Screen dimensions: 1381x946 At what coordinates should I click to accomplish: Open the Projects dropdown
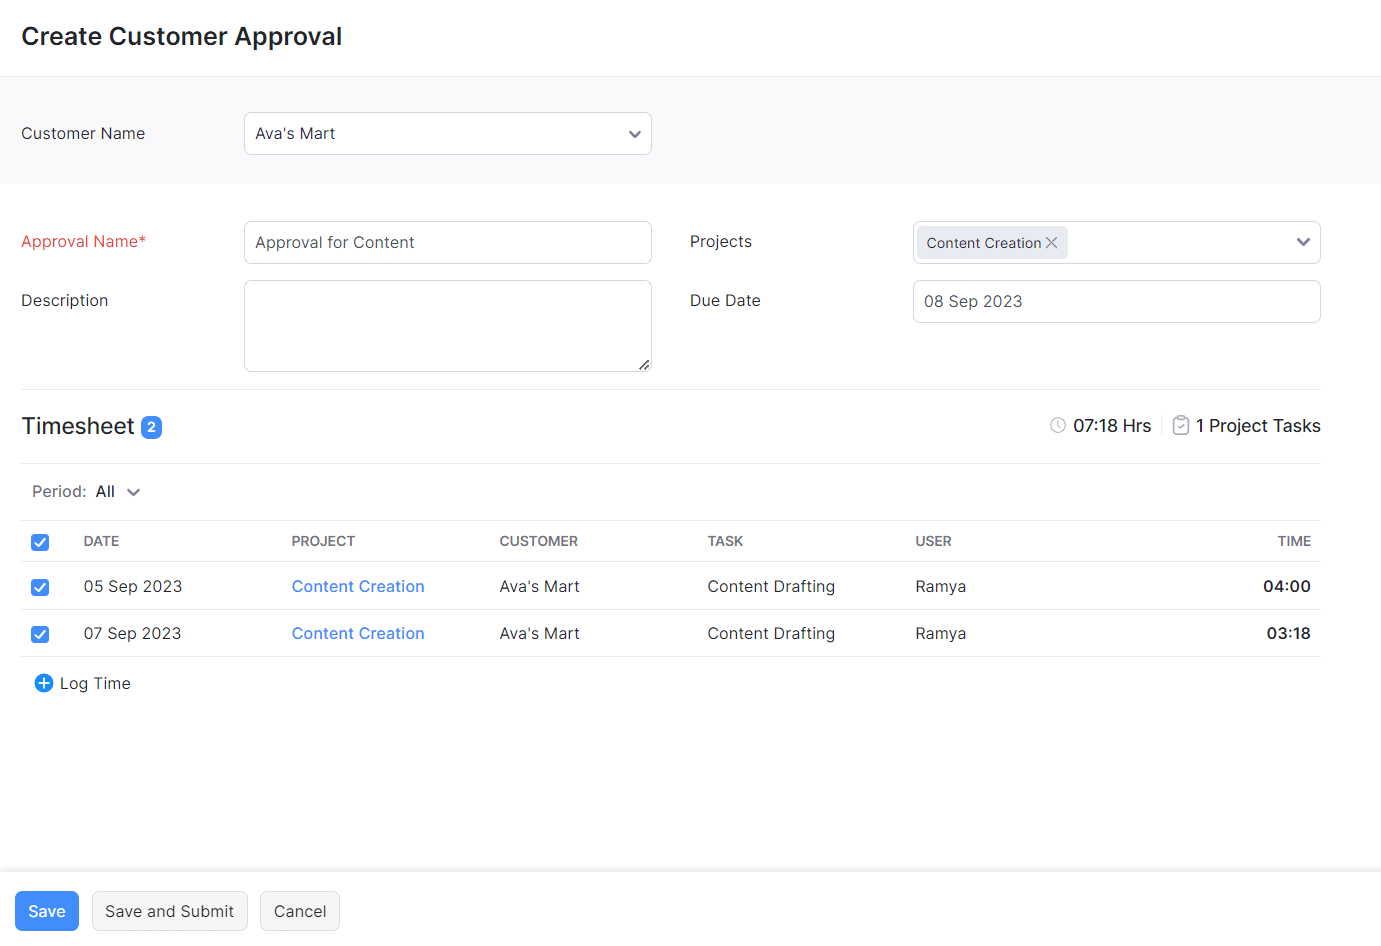coord(1303,242)
